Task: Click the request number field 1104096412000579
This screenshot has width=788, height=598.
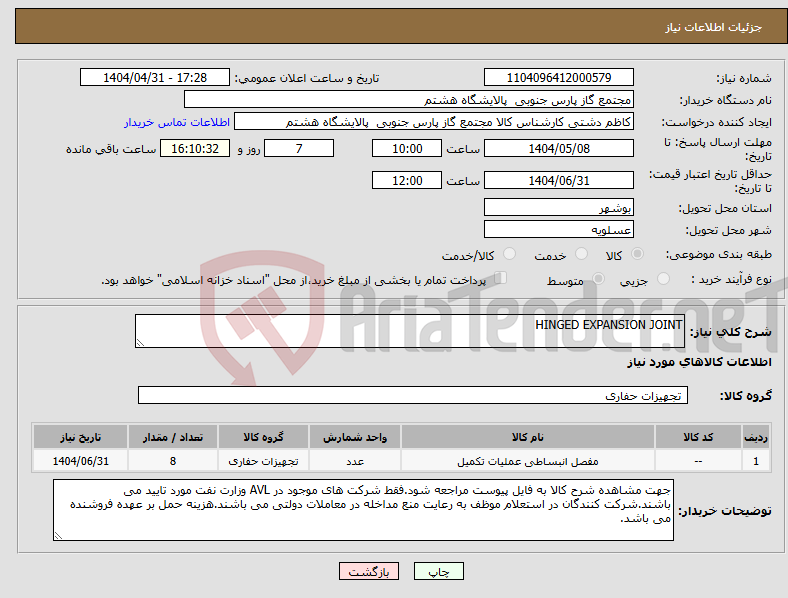Action: coord(558,77)
